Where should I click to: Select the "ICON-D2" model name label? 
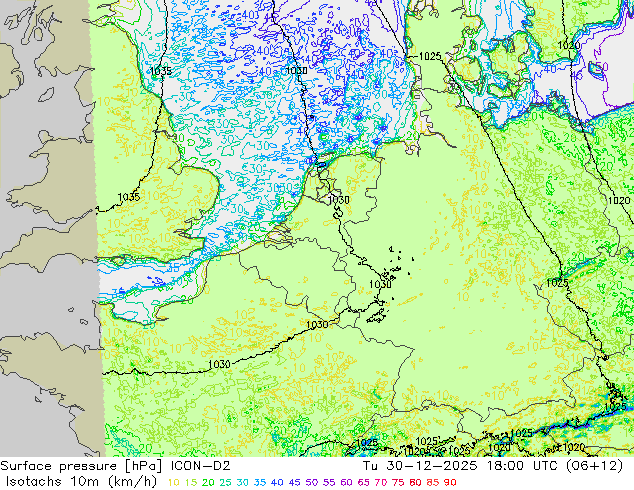coord(201,466)
